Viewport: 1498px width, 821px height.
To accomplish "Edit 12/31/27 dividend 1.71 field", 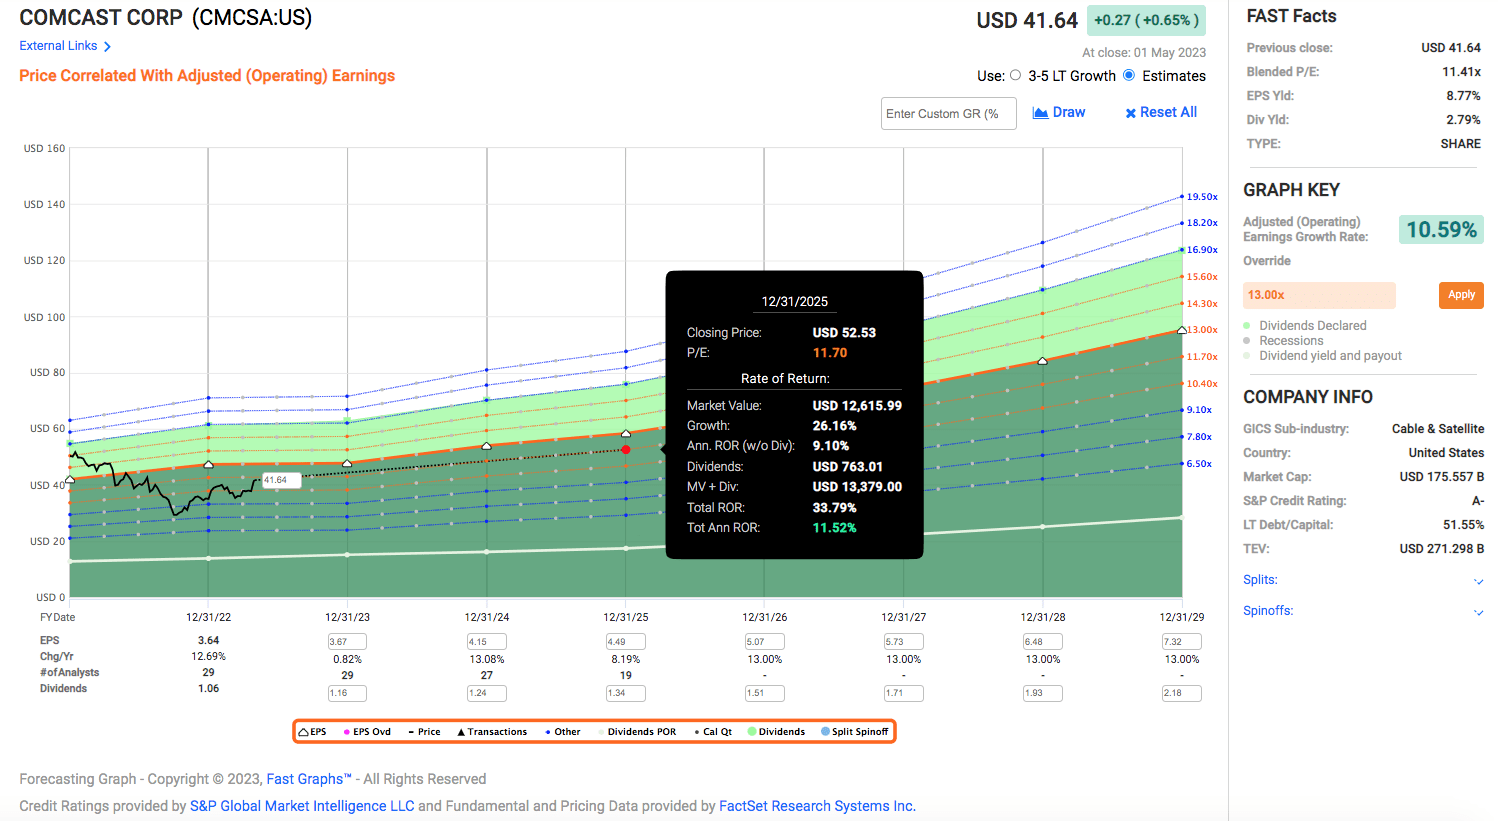I will click(x=903, y=693).
